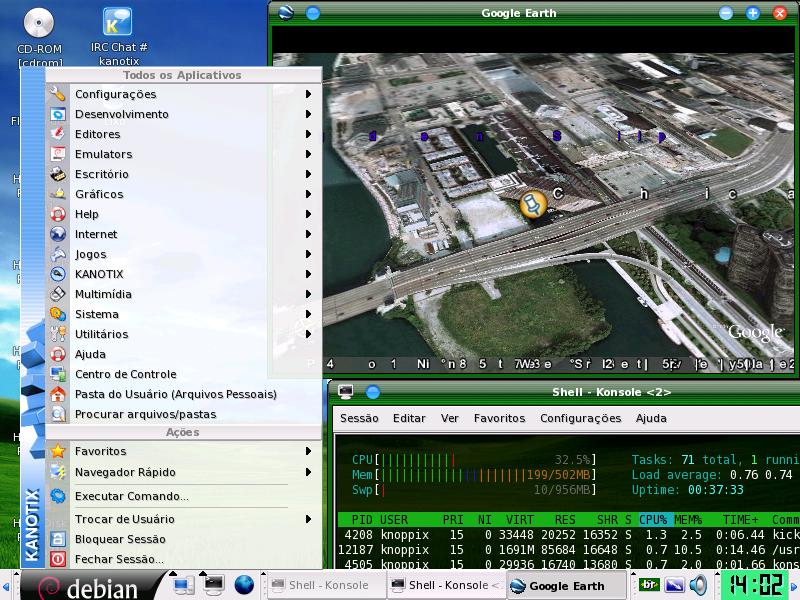Expand the Editores submenu arrow
Screen dimensions: 800x600
(308, 134)
